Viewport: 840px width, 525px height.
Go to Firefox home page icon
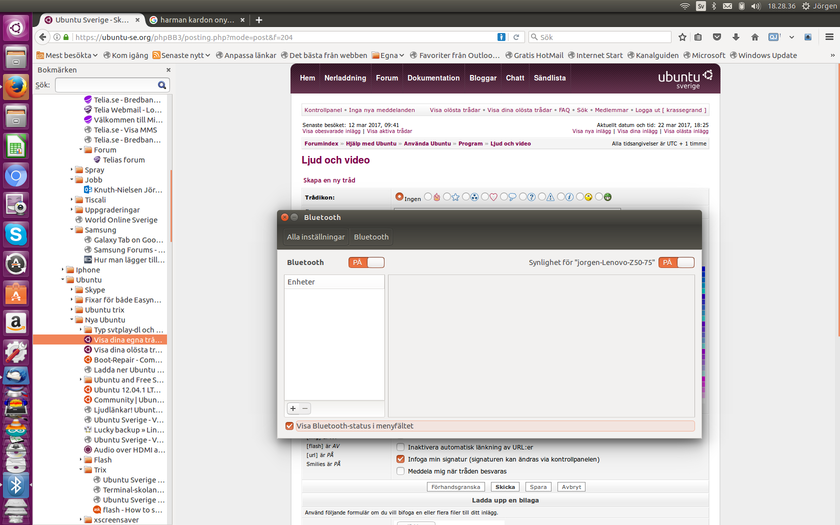754,37
